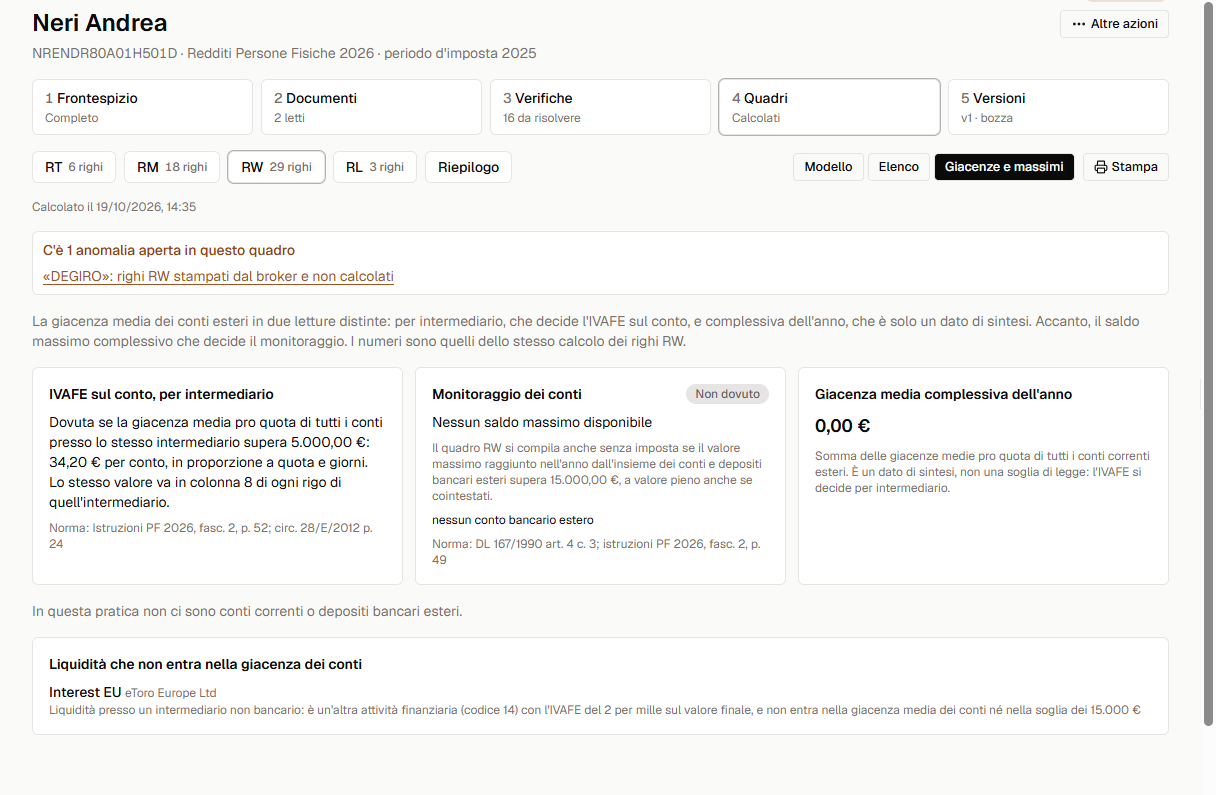Click the 0,00 € giacenza value
The width and height of the screenshot is (1216, 795).
(843, 426)
